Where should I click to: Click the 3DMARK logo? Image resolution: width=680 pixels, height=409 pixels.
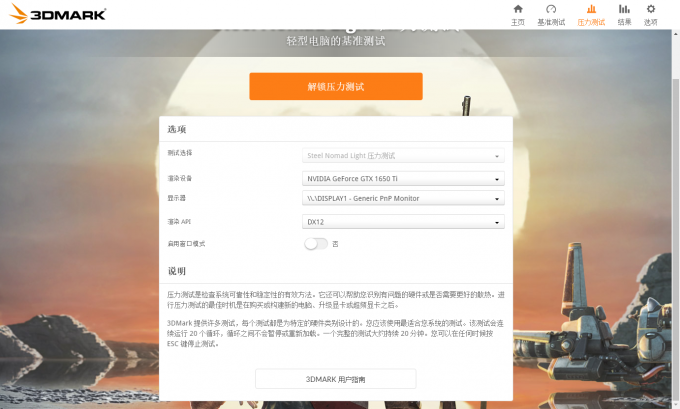[x=54, y=15]
